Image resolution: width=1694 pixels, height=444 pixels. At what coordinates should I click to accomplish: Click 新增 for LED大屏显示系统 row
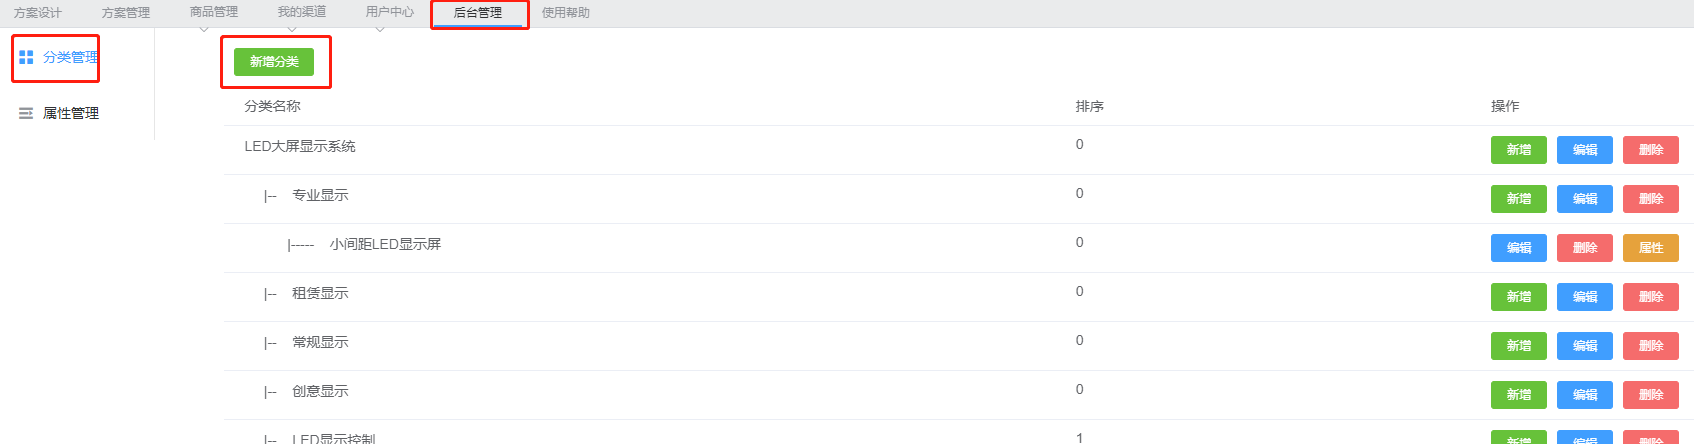pyautogui.click(x=1519, y=150)
